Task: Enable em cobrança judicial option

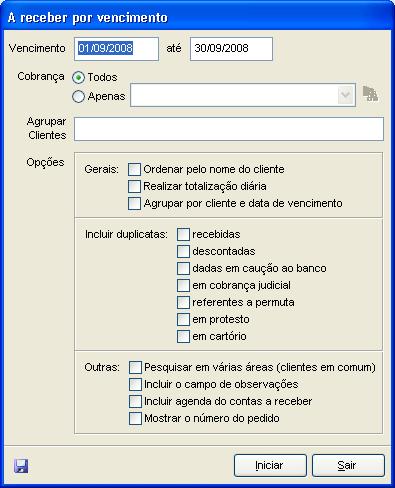Action: [x=183, y=285]
